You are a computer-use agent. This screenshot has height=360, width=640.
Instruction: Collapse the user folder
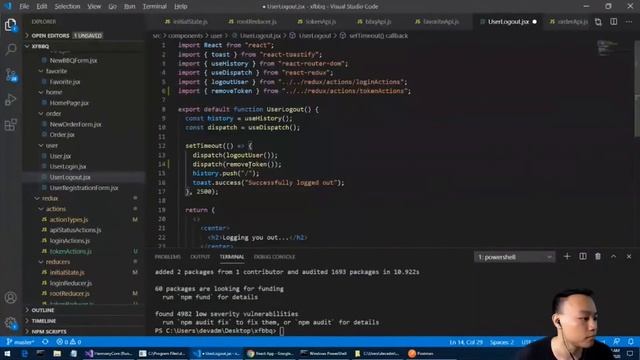click(x=51, y=145)
